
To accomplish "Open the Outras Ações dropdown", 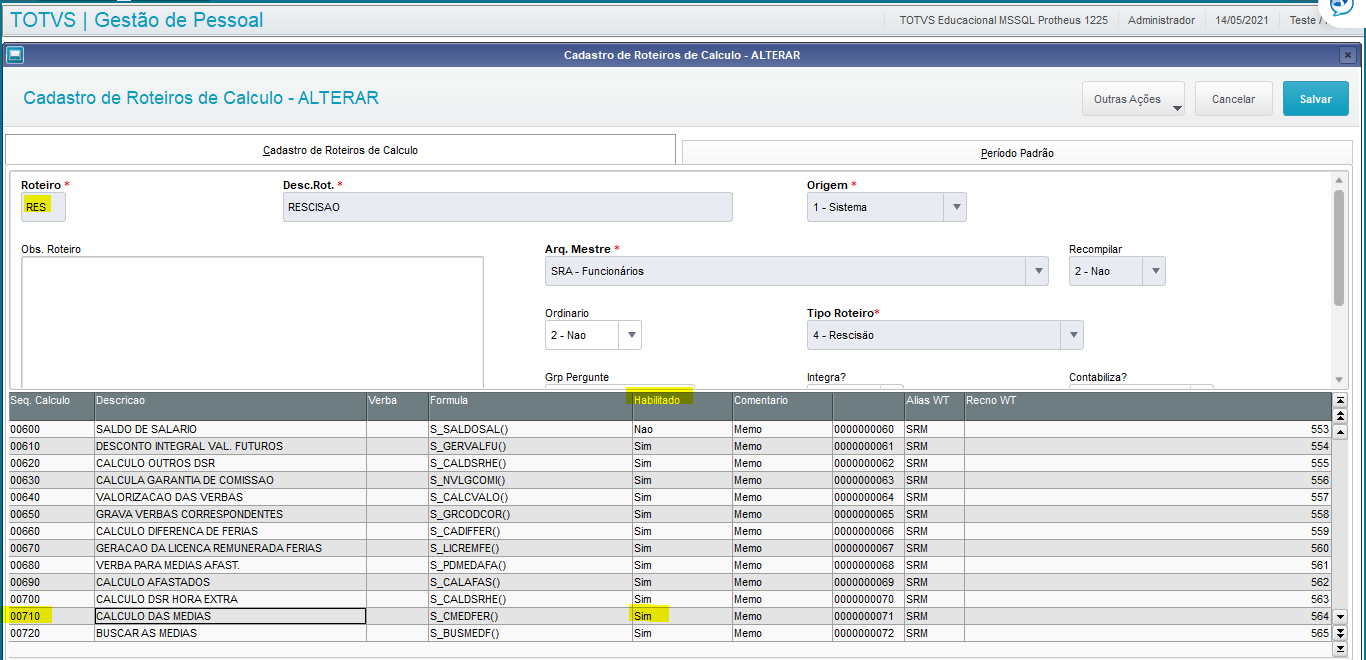I will 1133,99.
